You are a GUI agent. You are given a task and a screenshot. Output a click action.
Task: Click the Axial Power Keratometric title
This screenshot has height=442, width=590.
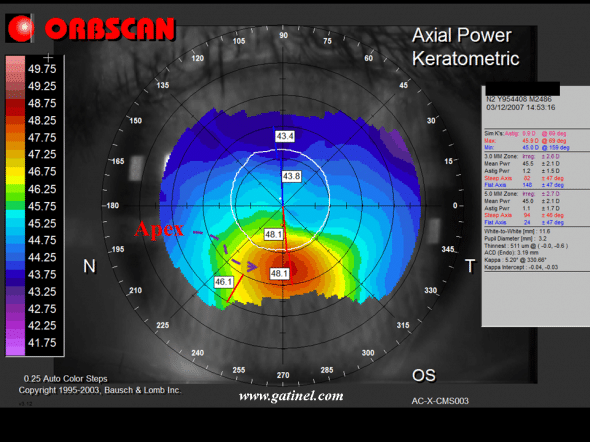tap(465, 47)
